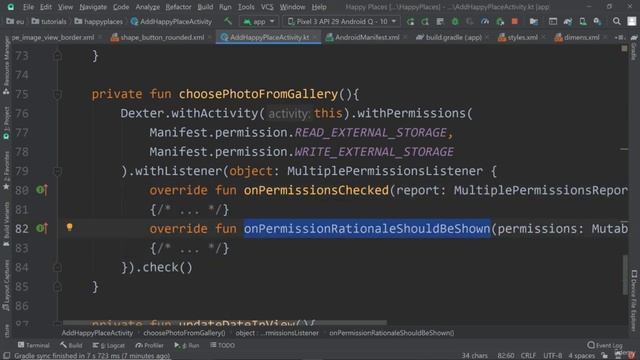Screen dimensions: 640x360
Task: Open the Device File Explorer side panel
Action: [x=634, y=300]
